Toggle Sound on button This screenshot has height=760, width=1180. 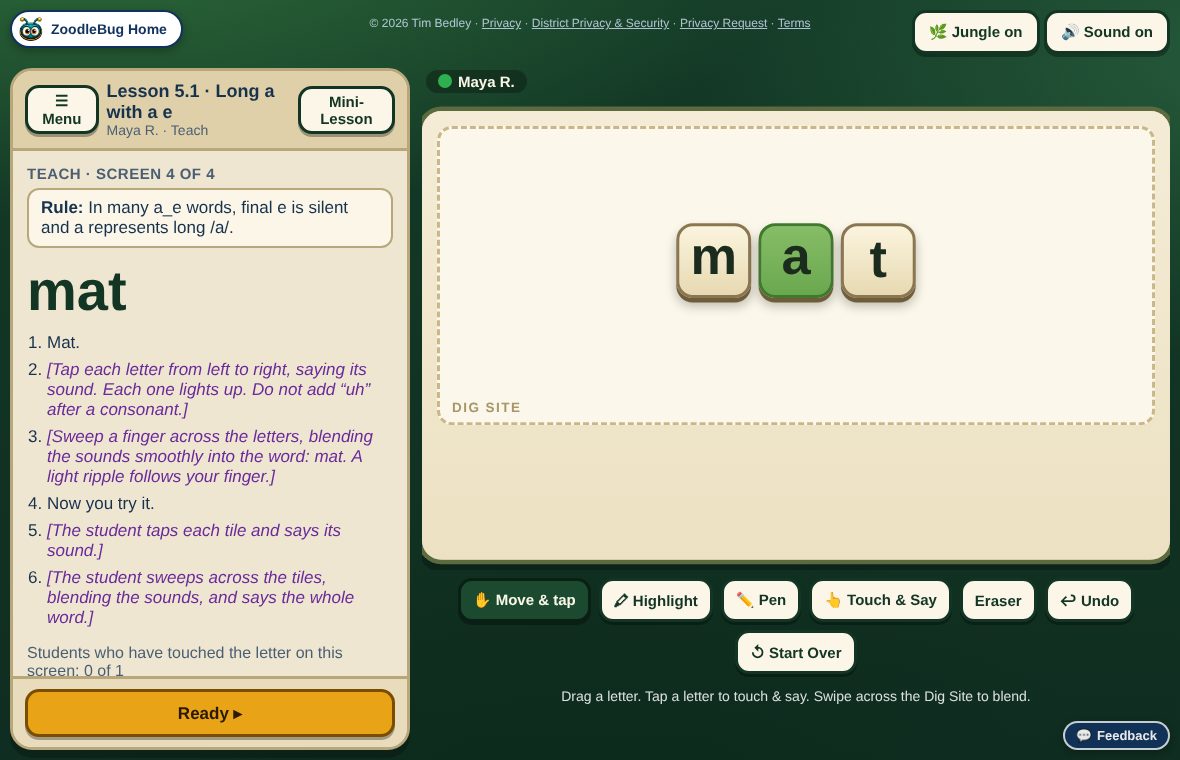point(1107,32)
